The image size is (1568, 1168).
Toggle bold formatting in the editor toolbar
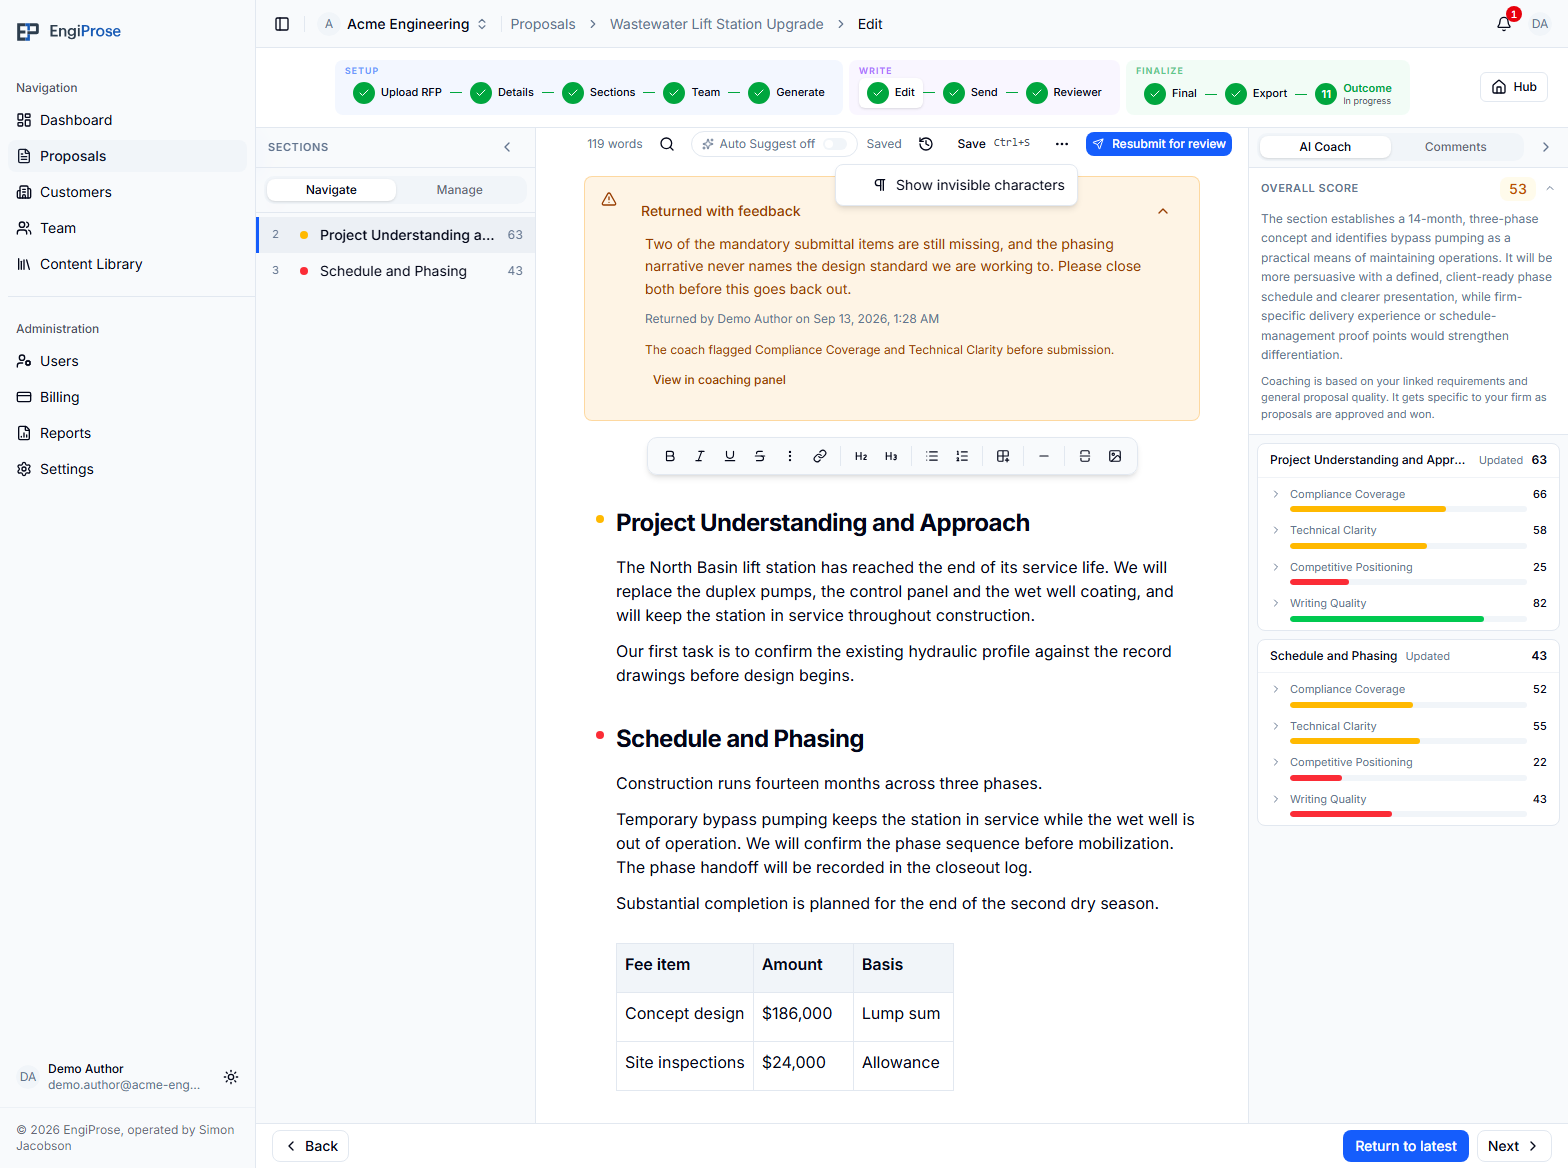point(670,456)
